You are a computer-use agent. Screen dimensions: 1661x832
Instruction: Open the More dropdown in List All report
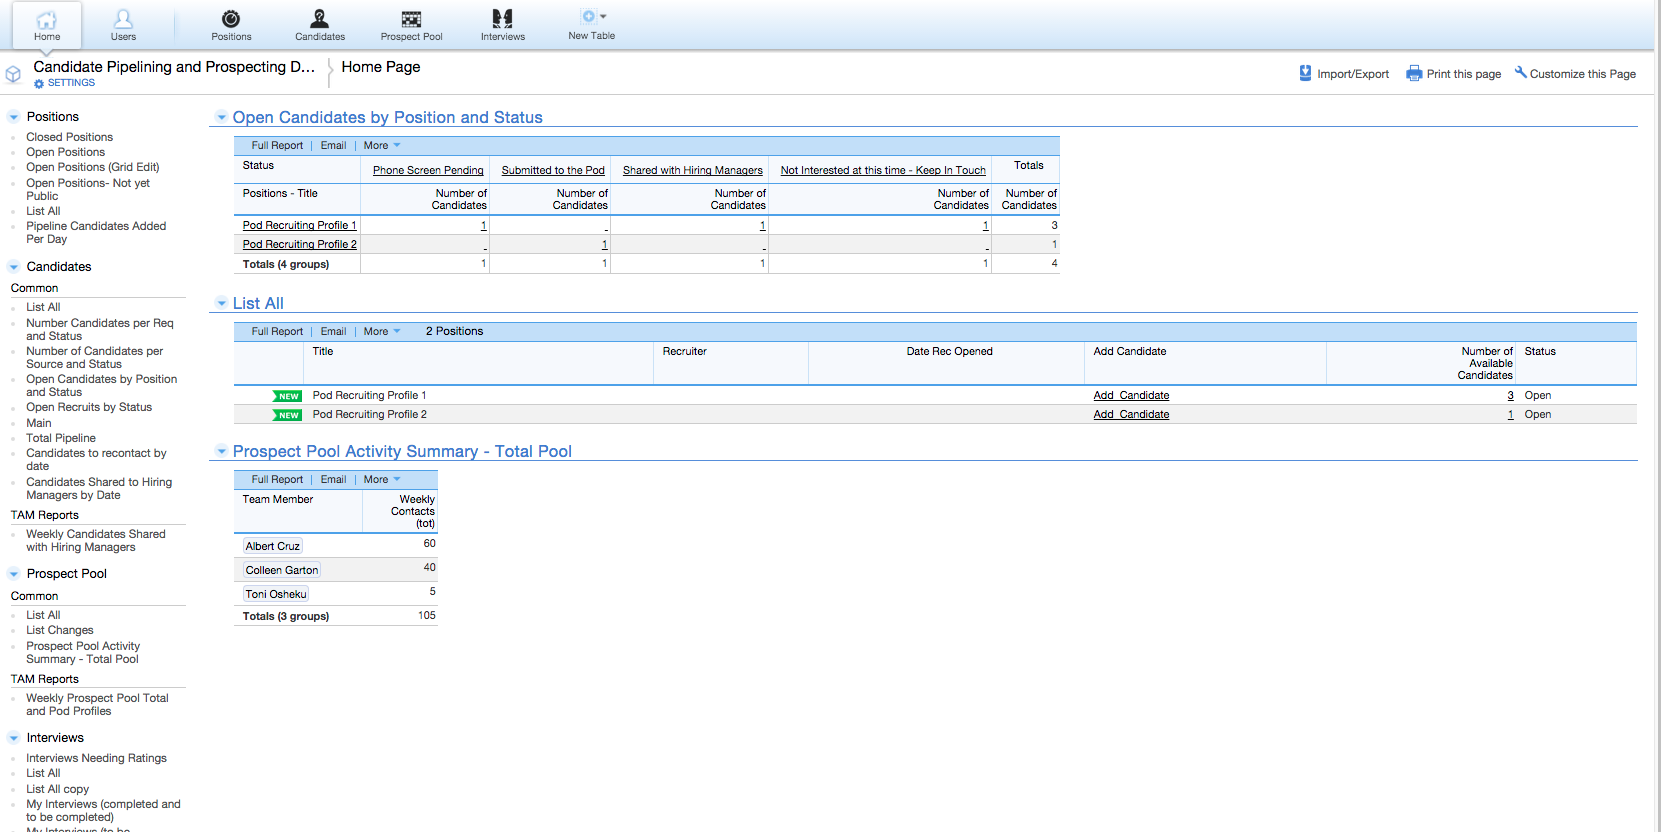point(382,332)
